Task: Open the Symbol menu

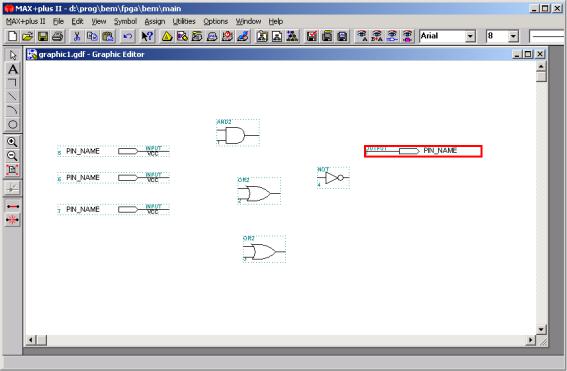Action: [x=125, y=21]
